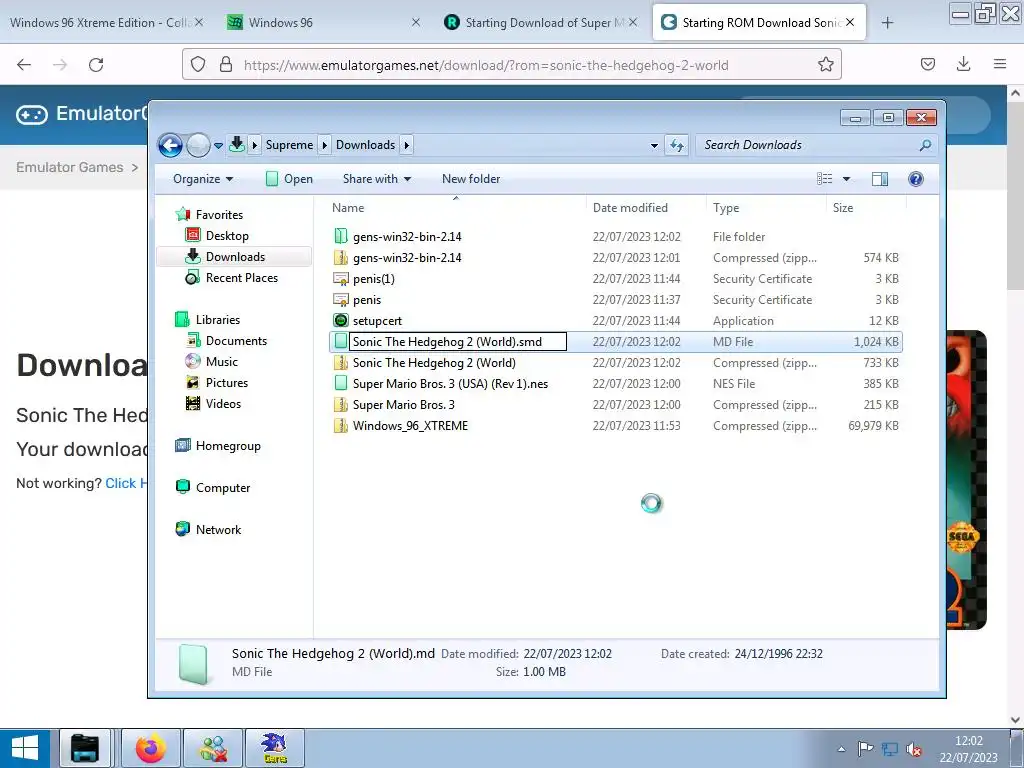Select the setupcert application icon
Image resolution: width=1024 pixels, height=768 pixels.
pos(341,321)
